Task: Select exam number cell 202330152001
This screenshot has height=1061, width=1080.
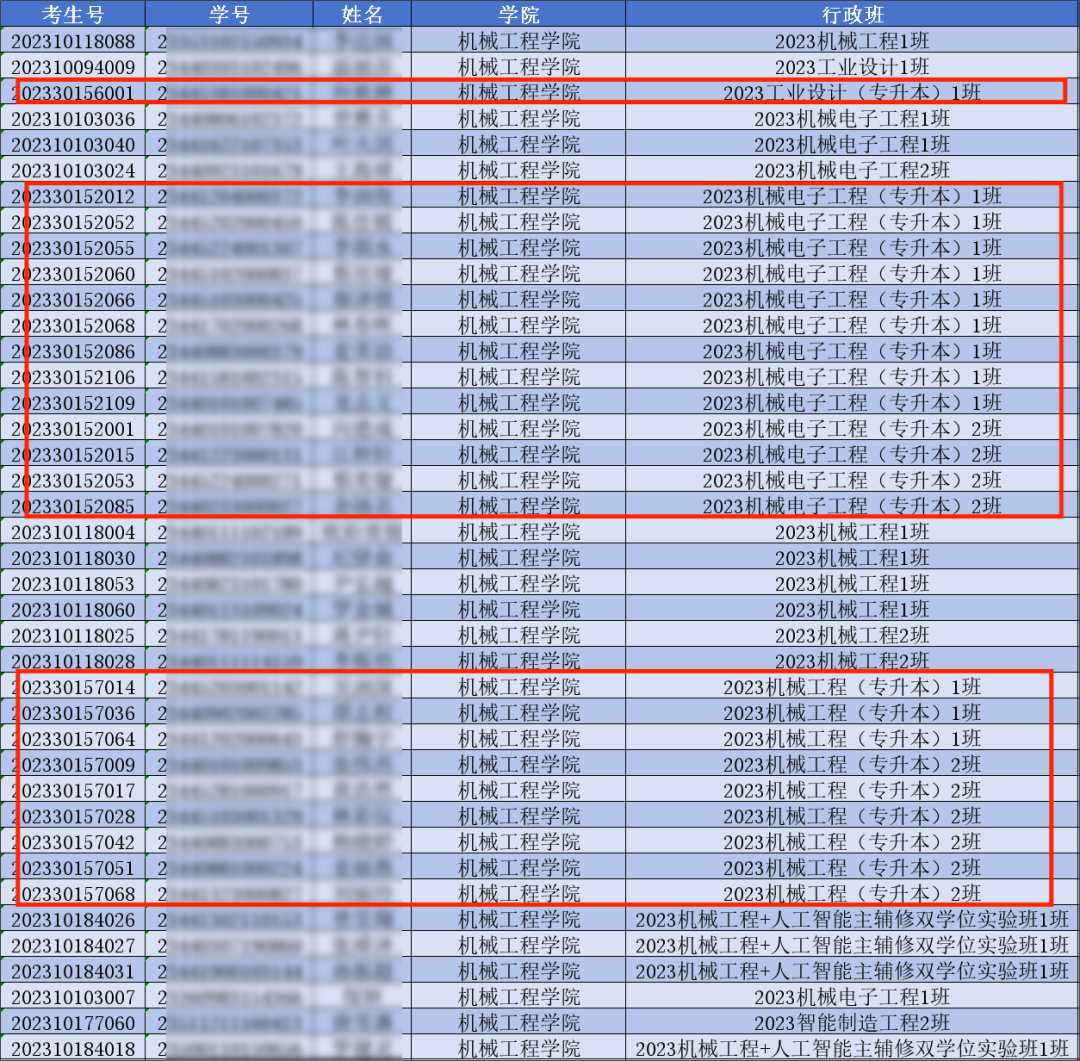Action: click(x=73, y=429)
